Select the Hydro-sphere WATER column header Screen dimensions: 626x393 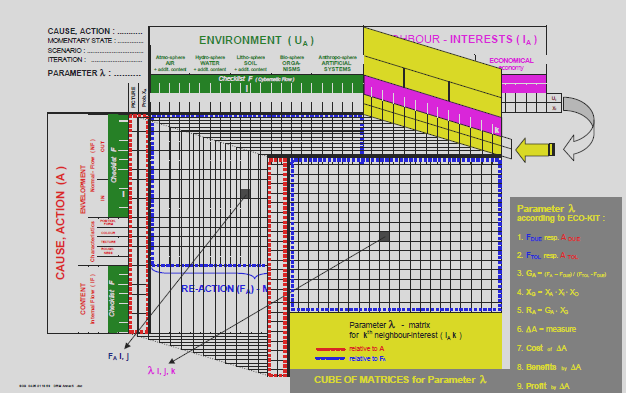click(x=210, y=63)
